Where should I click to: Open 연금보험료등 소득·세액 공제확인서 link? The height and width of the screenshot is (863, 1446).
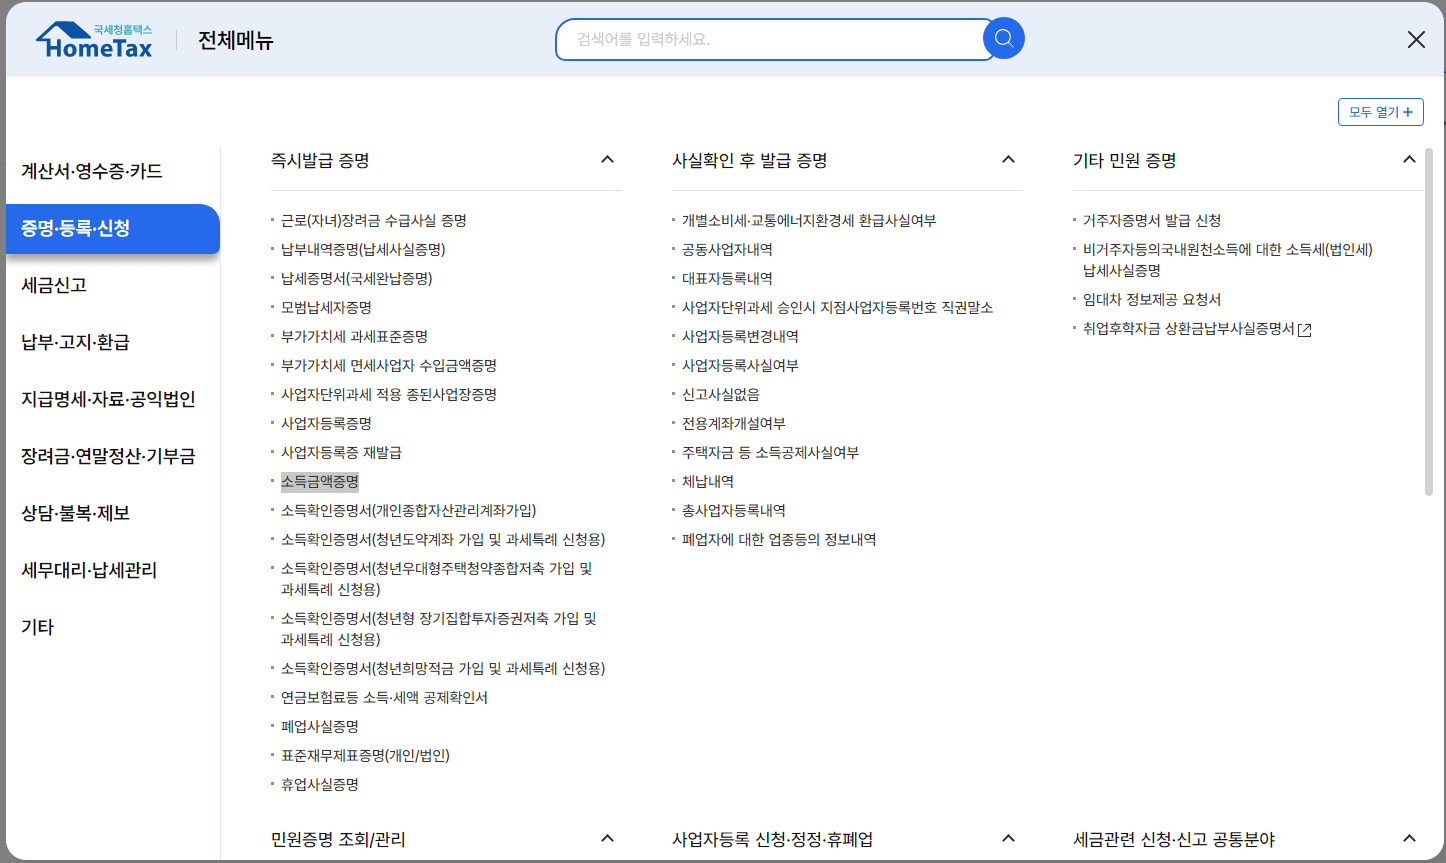[384, 697]
